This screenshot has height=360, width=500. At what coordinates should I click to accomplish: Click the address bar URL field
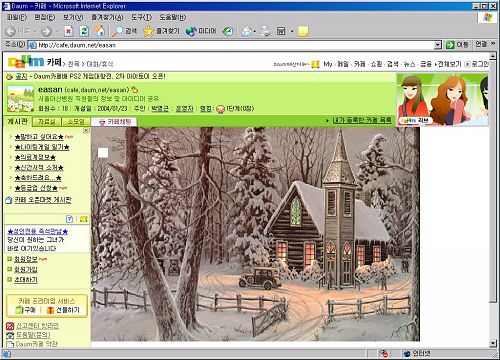click(235, 45)
